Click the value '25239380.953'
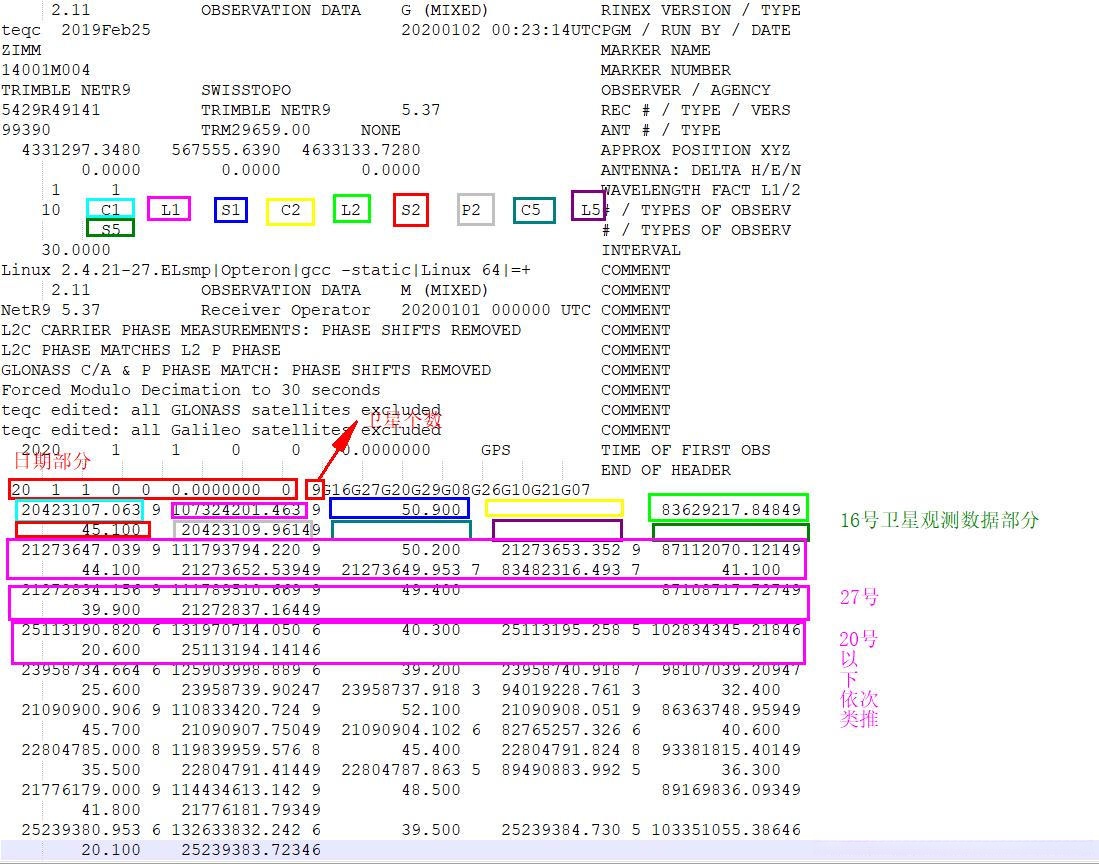Screen dimensions: 1099x864 (81, 829)
